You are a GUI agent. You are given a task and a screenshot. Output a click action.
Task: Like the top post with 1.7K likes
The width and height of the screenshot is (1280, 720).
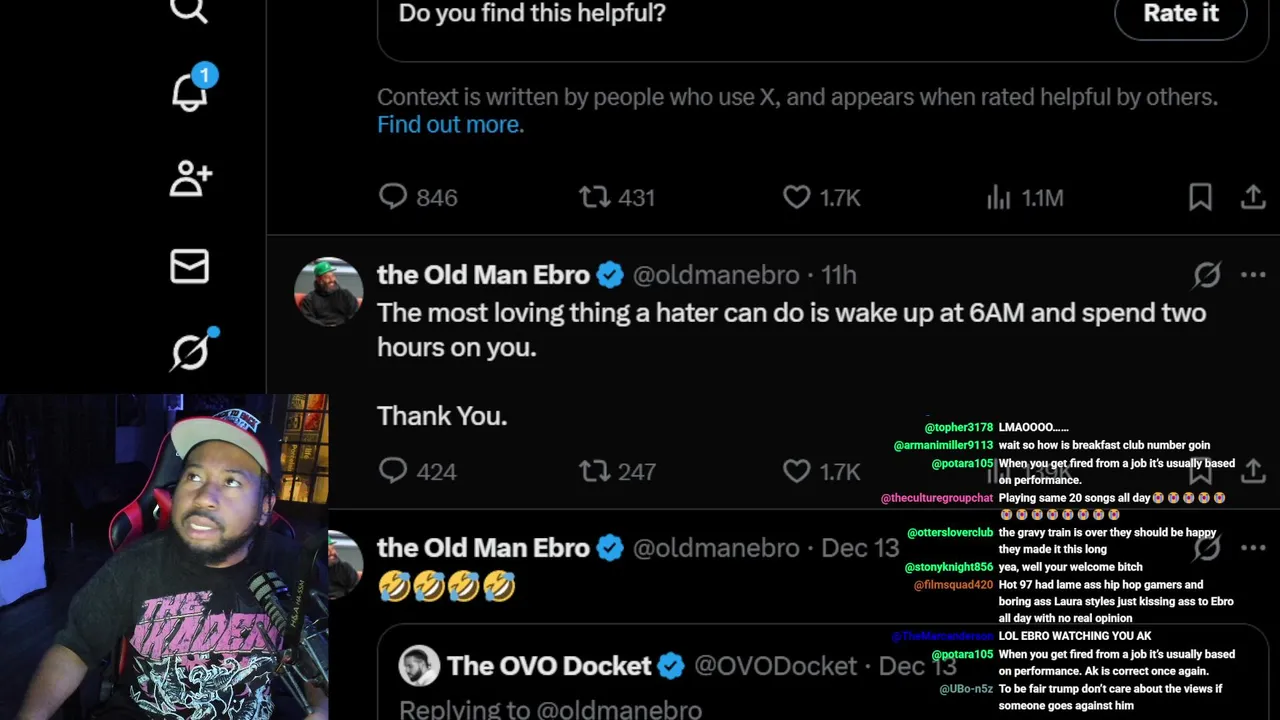[x=797, y=197]
